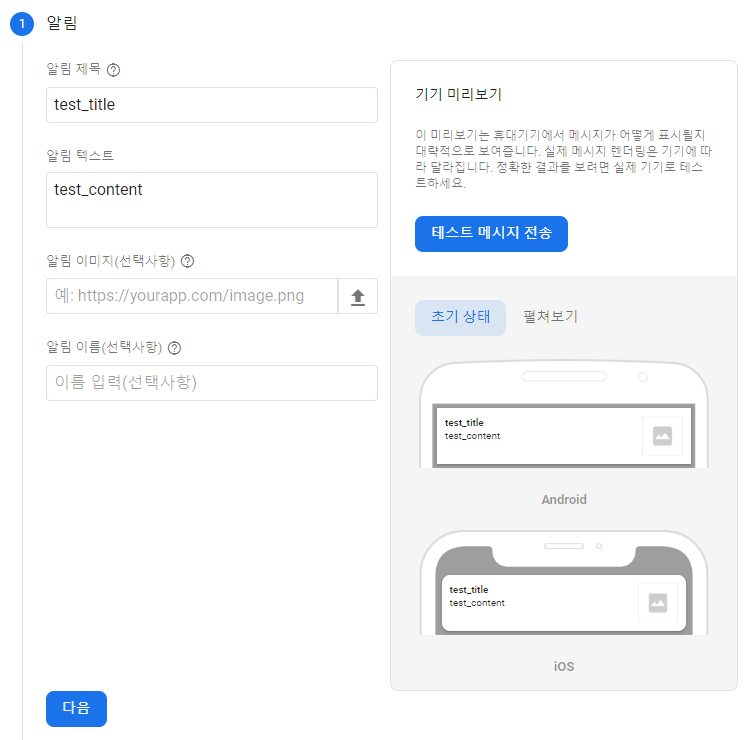Click the iOS notification preview card

click(564, 603)
